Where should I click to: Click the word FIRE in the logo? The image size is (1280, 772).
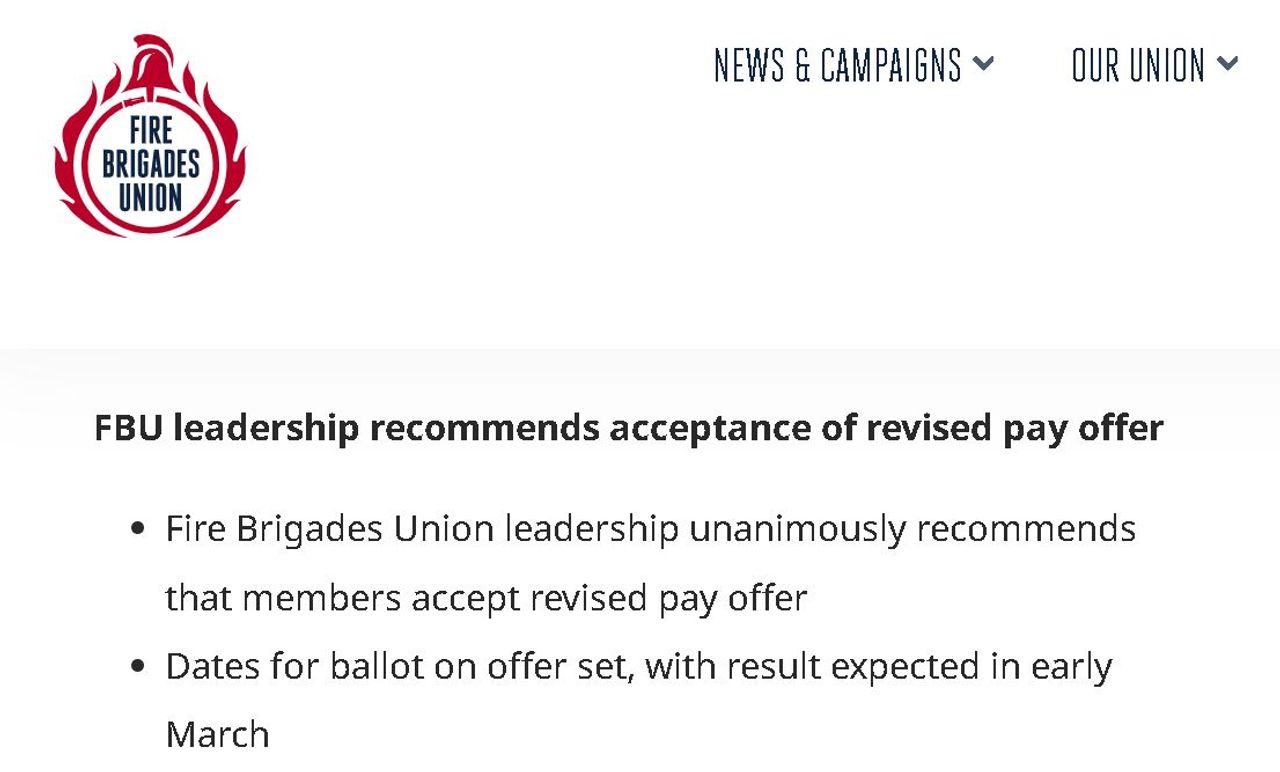pos(150,131)
